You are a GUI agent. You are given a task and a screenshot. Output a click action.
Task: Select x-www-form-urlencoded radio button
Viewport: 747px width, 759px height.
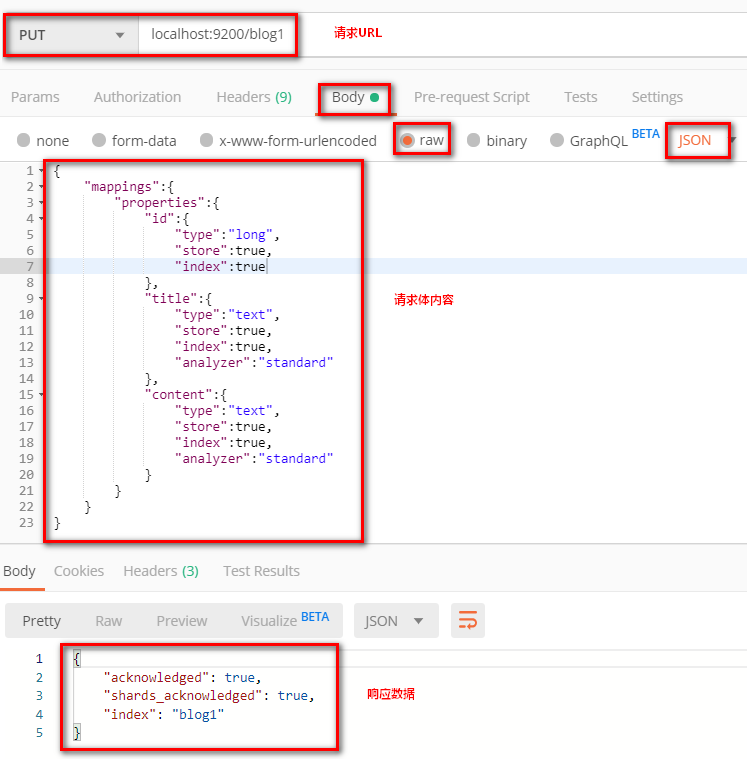206,140
